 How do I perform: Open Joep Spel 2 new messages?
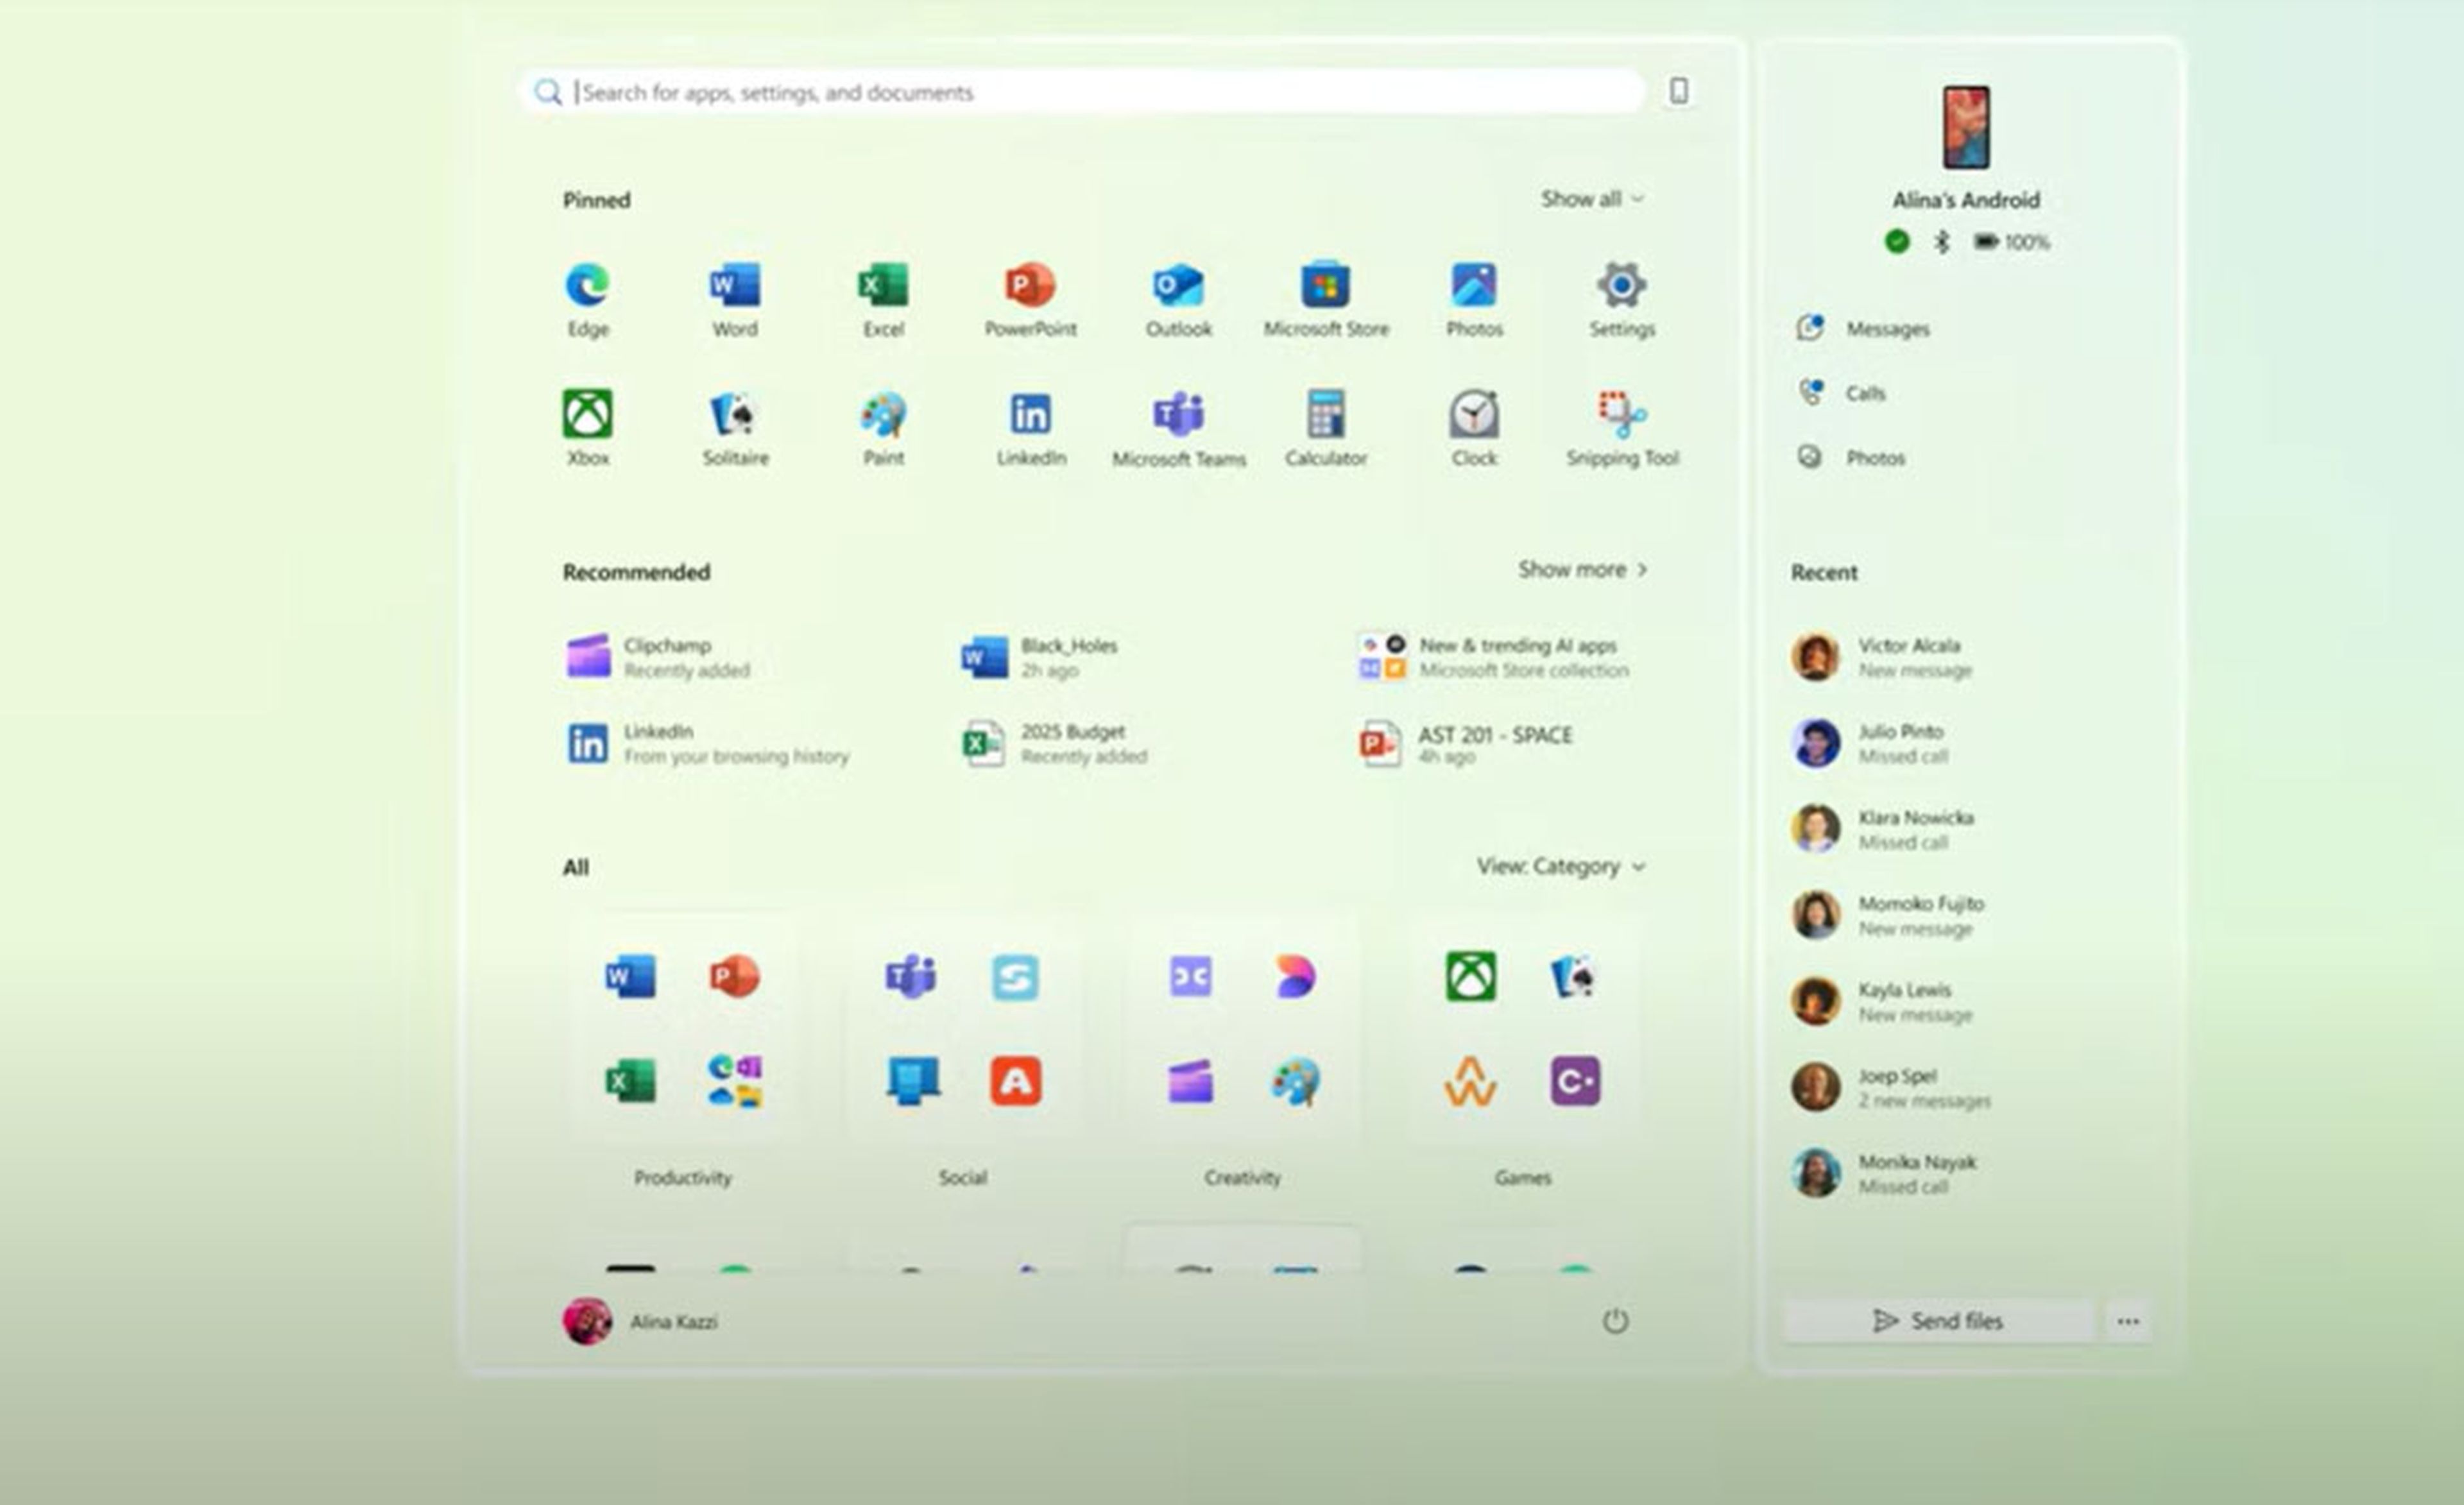1891,1087
